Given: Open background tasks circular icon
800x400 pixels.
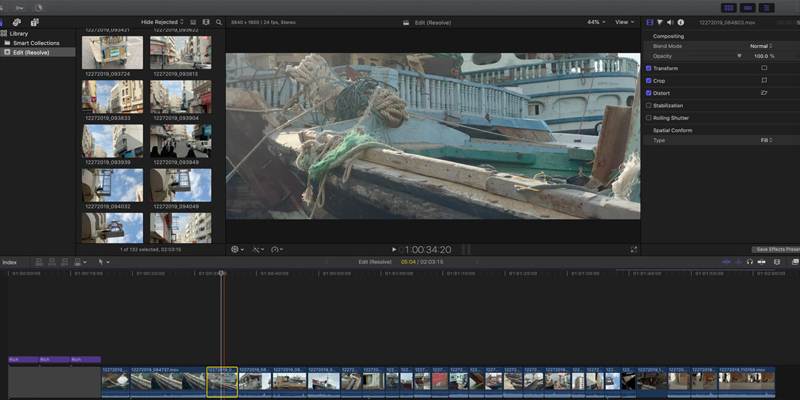Looking at the screenshot, I should click(39, 8).
